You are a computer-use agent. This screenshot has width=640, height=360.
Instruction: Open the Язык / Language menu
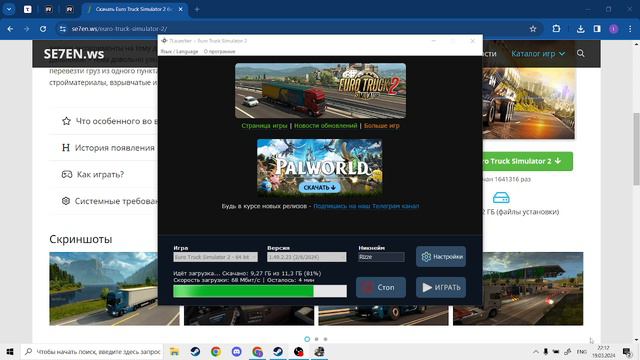pyautogui.click(x=179, y=51)
